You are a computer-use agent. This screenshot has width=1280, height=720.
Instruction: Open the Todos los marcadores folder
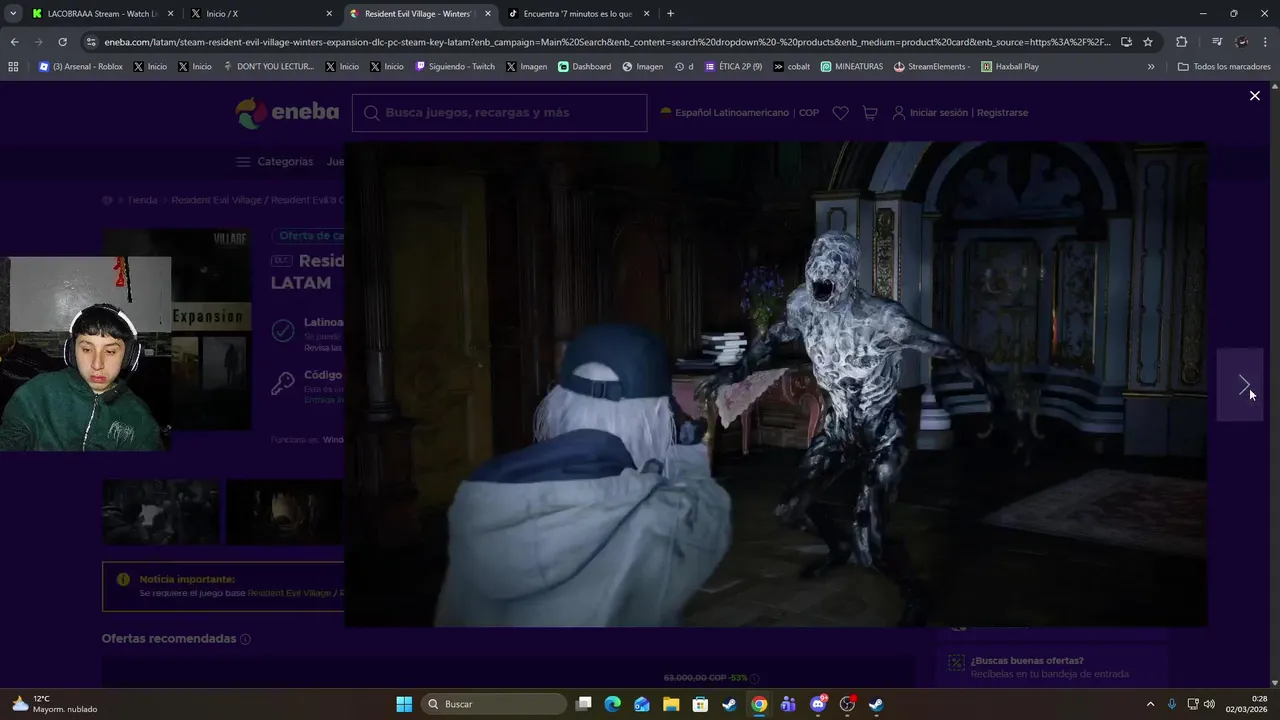tap(1224, 67)
